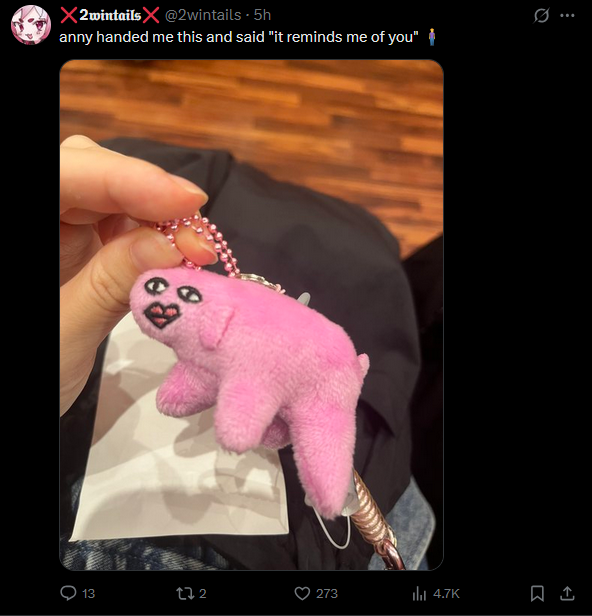Click the red X before the display name
The width and height of the screenshot is (592, 616).
pos(69,15)
